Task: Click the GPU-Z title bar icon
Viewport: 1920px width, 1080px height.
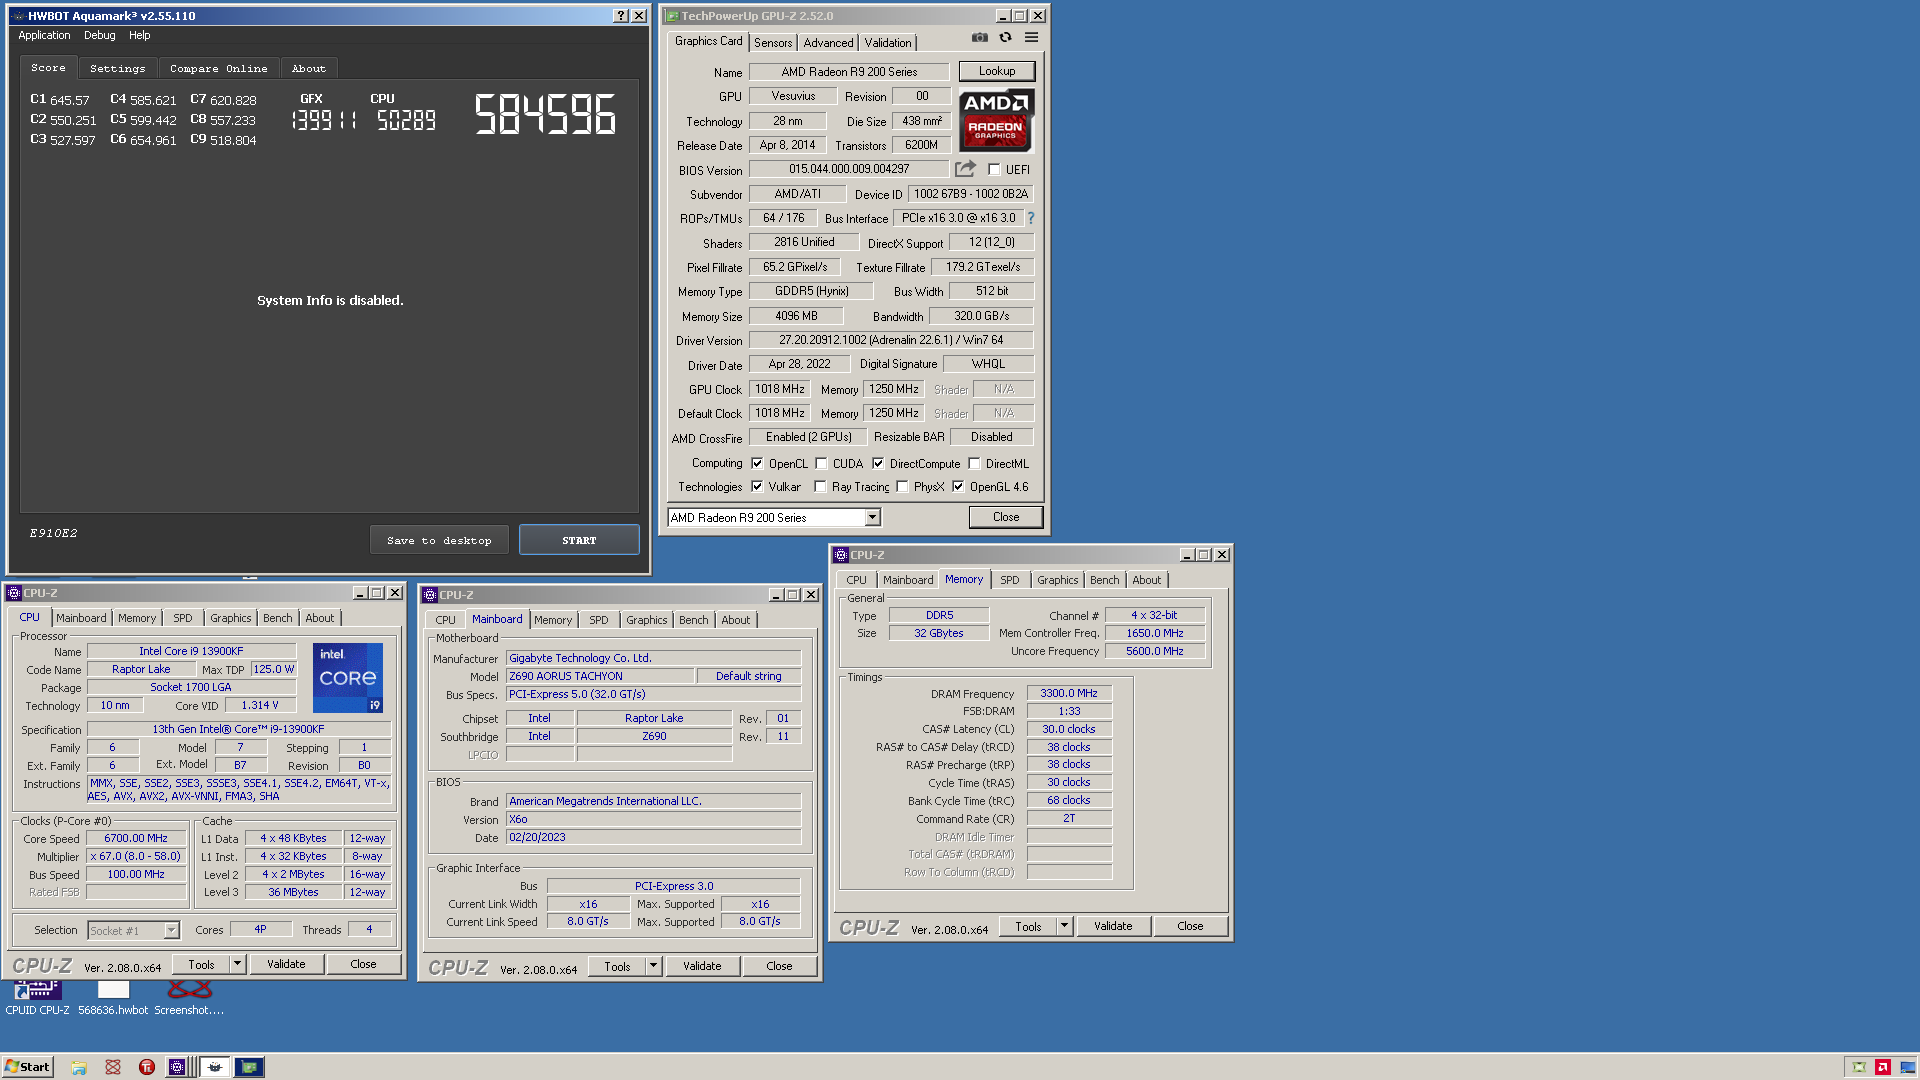Action: click(x=672, y=16)
